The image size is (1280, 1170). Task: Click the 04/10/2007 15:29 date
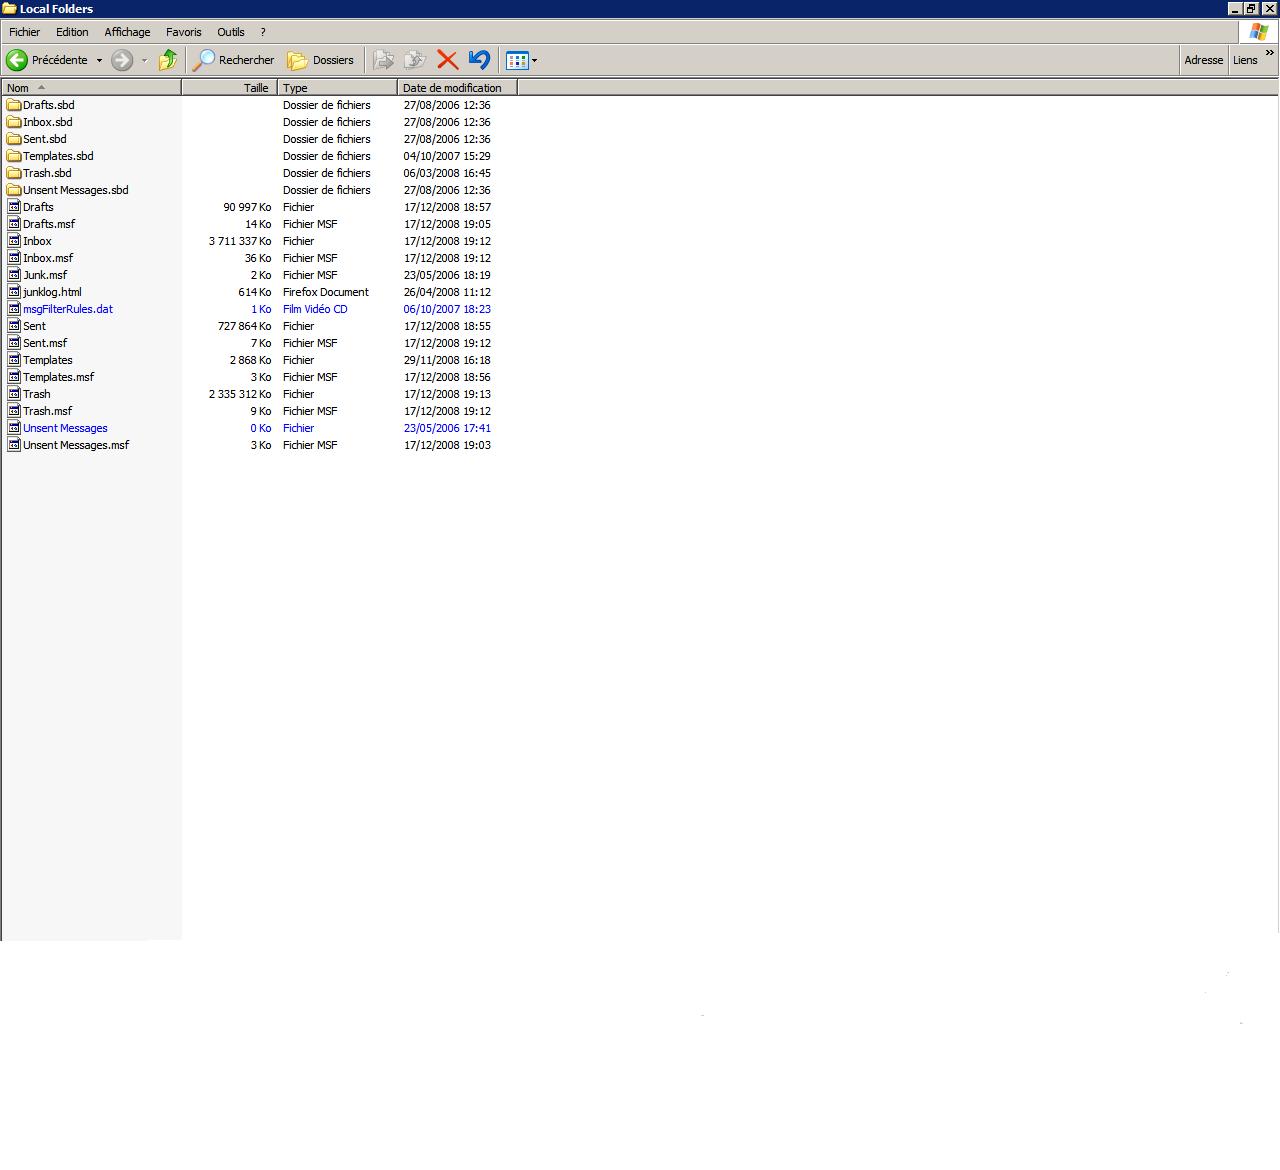(x=447, y=156)
